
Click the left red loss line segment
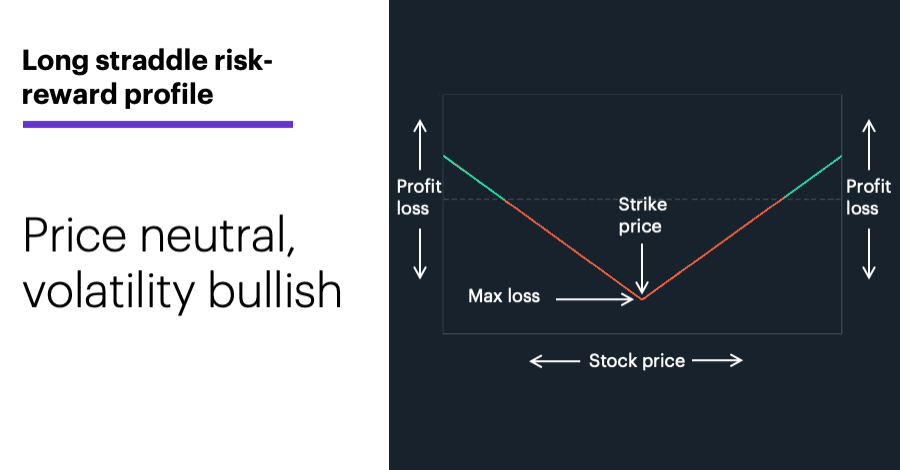[573, 250]
